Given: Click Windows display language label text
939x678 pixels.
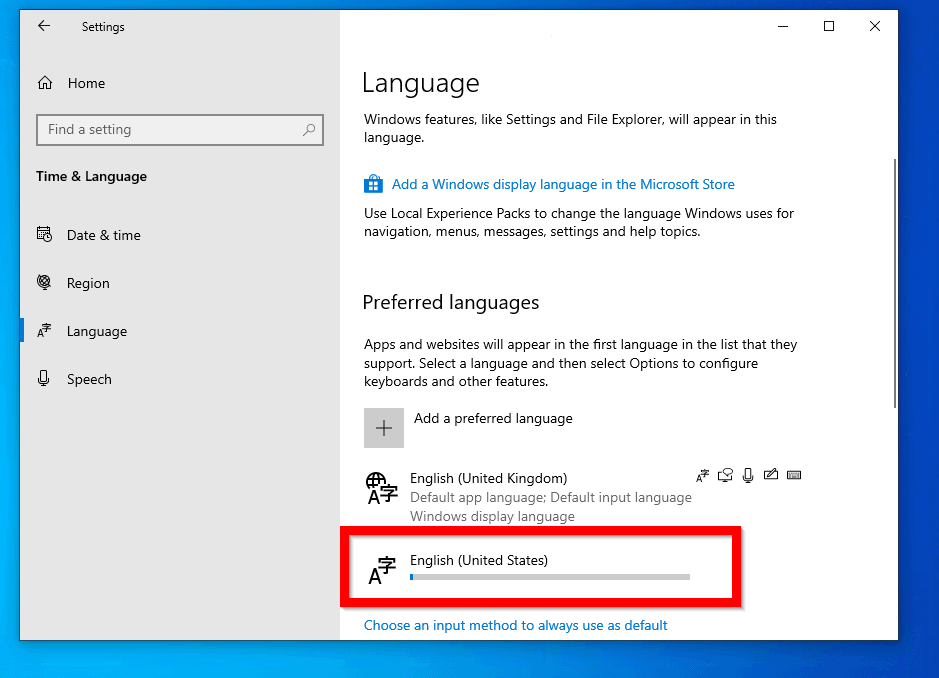Looking at the screenshot, I should coord(492,516).
